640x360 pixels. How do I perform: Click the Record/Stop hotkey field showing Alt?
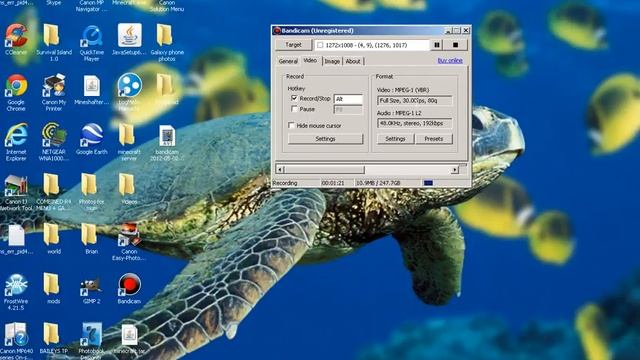click(x=348, y=99)
